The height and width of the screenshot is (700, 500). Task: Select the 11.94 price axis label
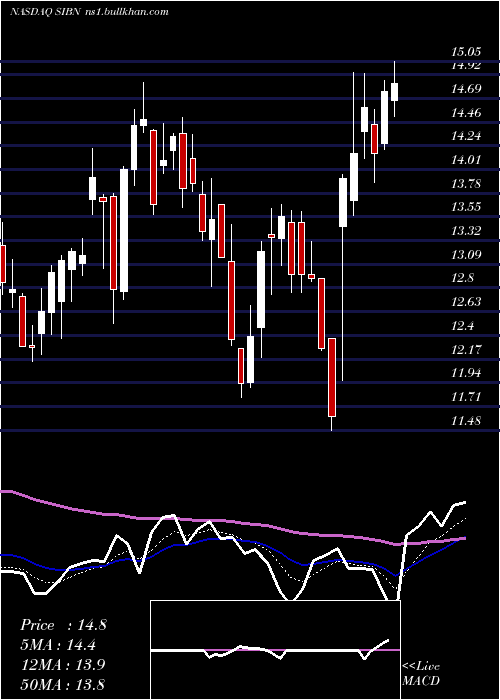[x=466, y=373]
